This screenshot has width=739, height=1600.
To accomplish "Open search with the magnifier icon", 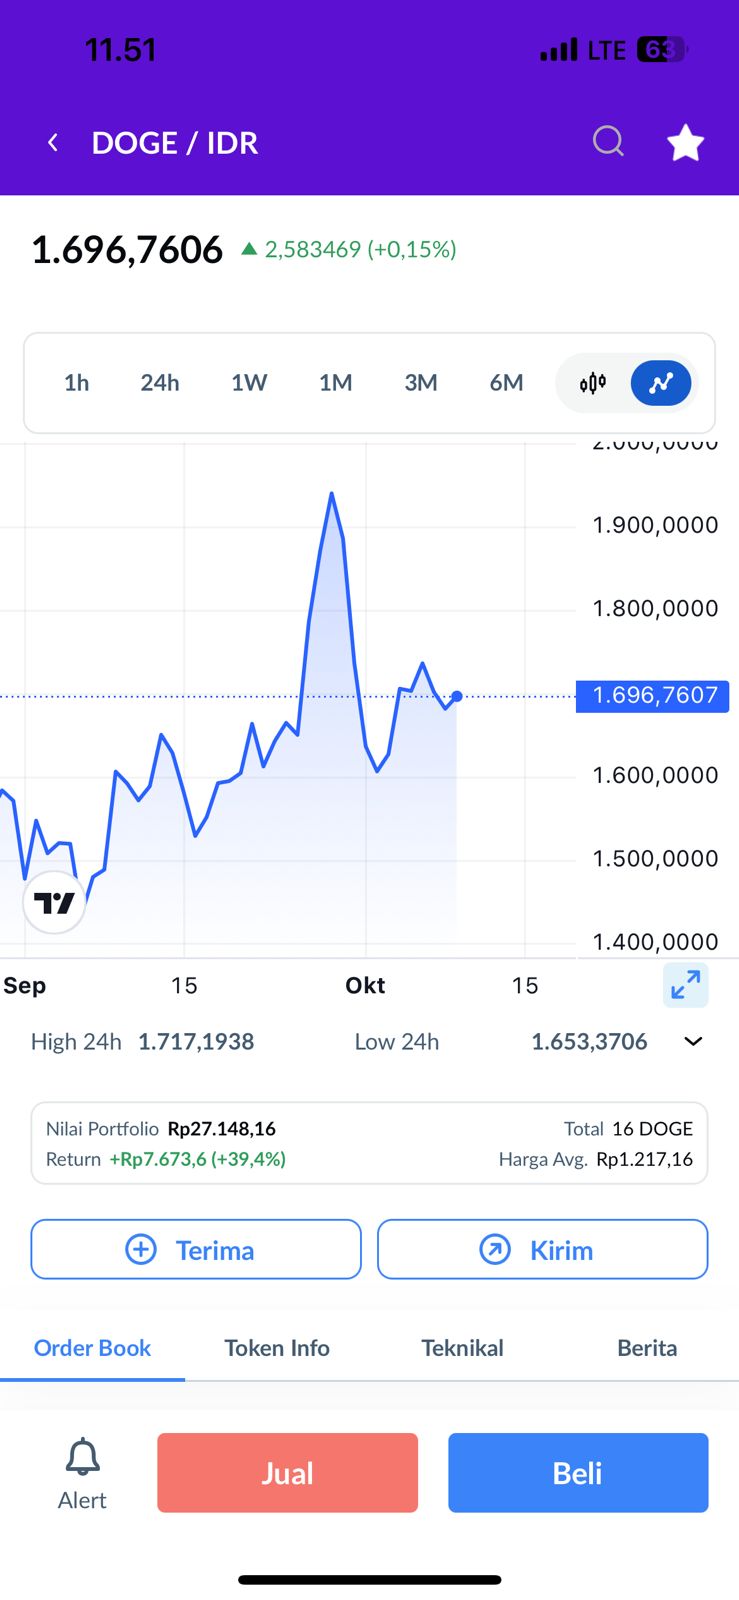I will [x=608, y=142].
